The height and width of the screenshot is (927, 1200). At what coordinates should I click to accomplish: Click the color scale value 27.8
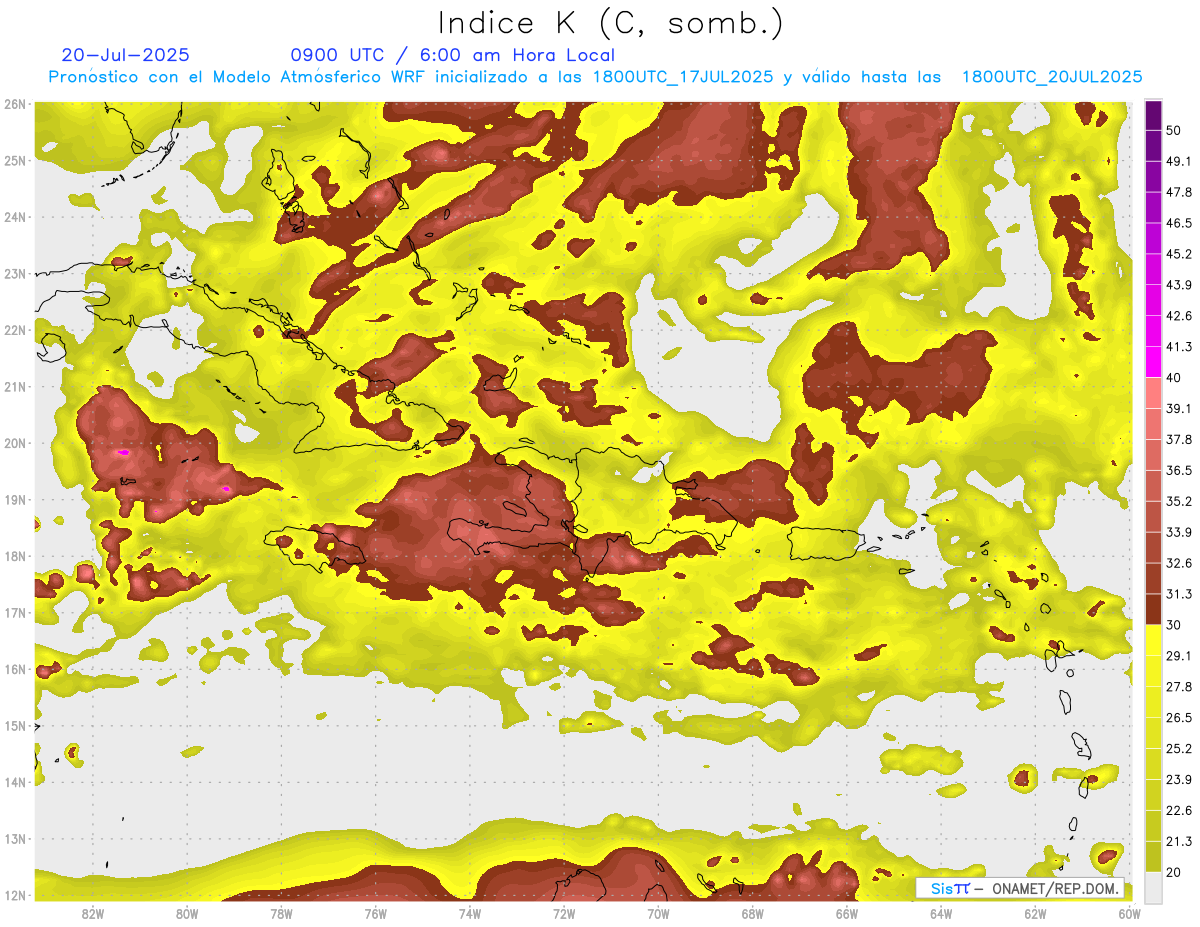tap(1179, 686)
